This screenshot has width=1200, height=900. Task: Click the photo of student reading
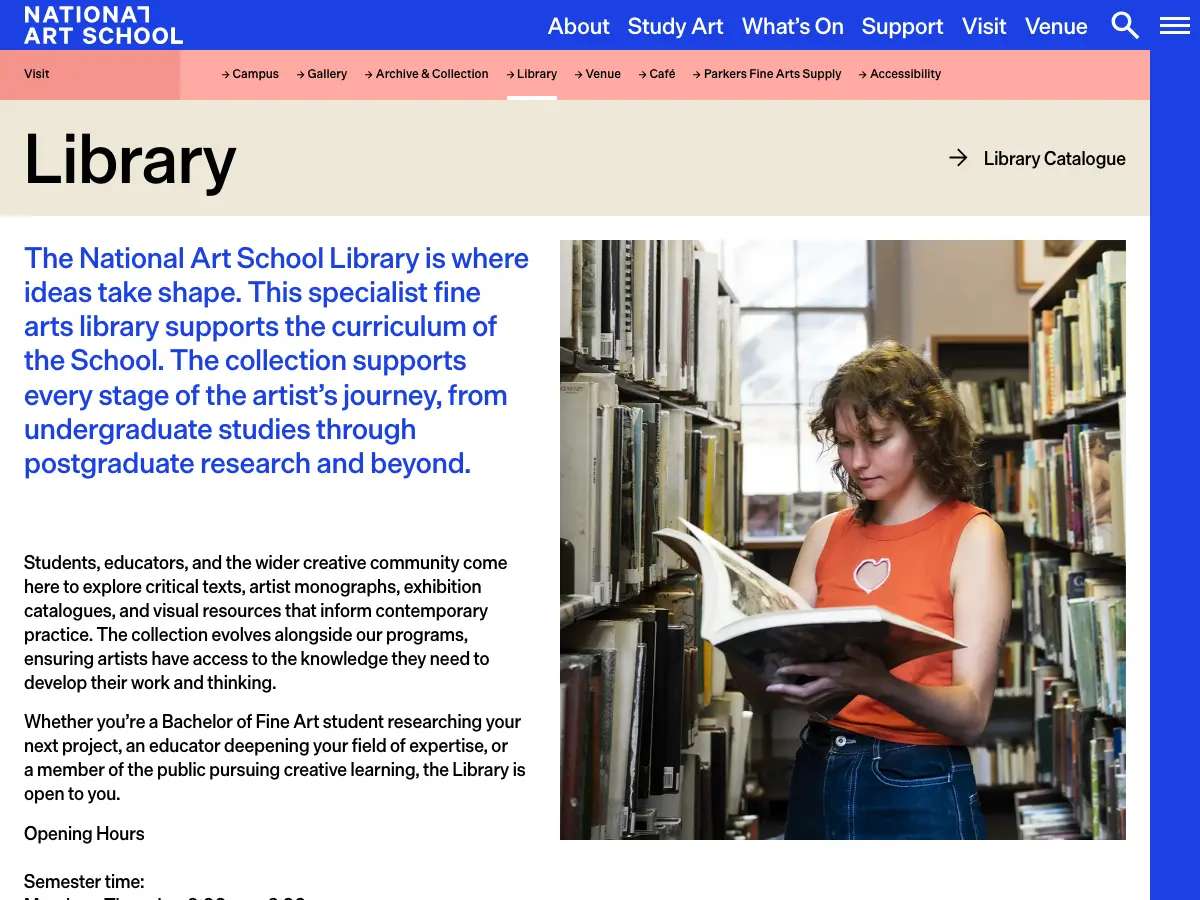843,540
